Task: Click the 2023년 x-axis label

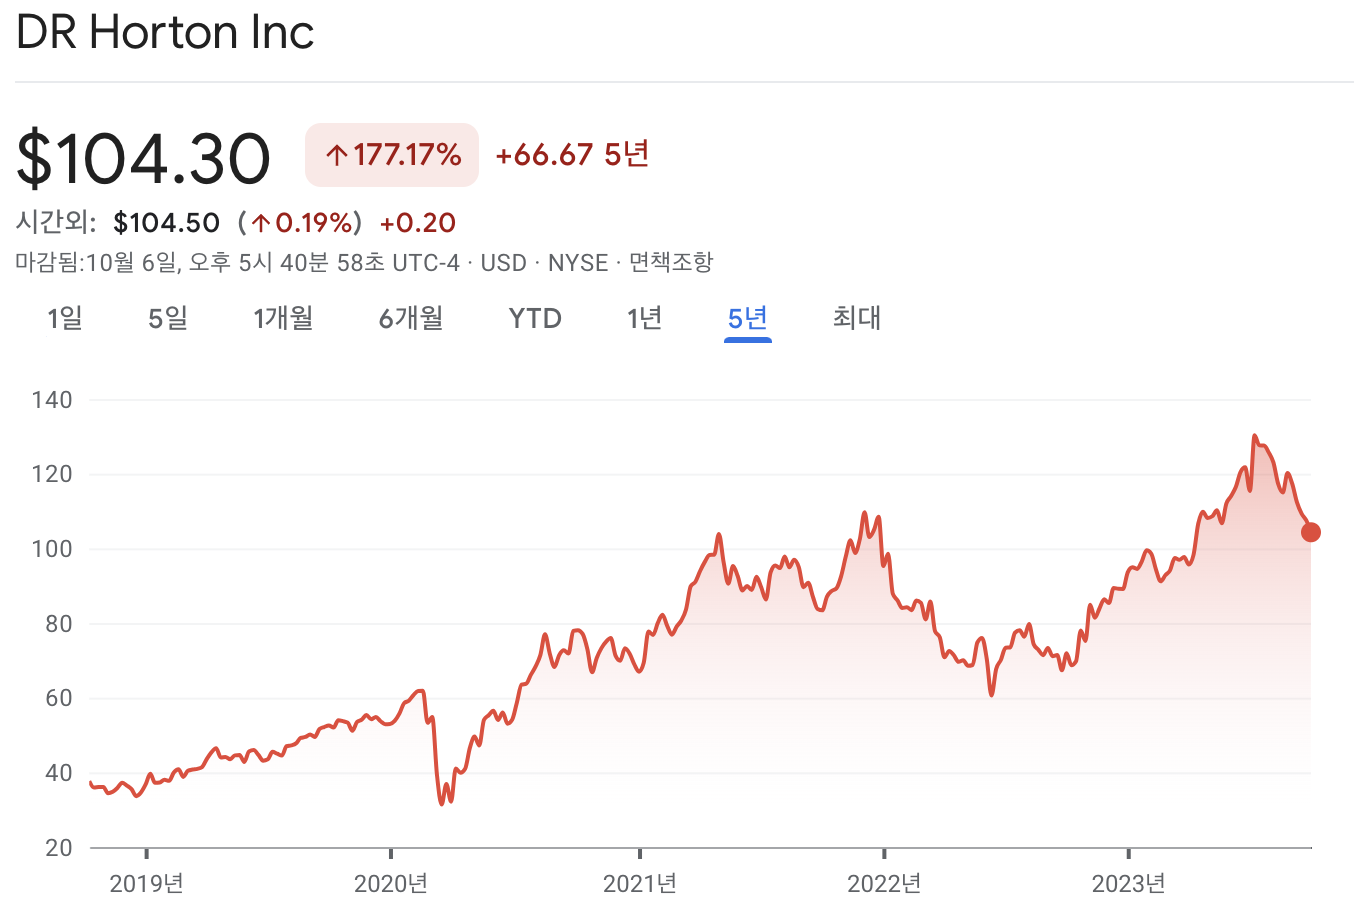Action: (1128, 883)
